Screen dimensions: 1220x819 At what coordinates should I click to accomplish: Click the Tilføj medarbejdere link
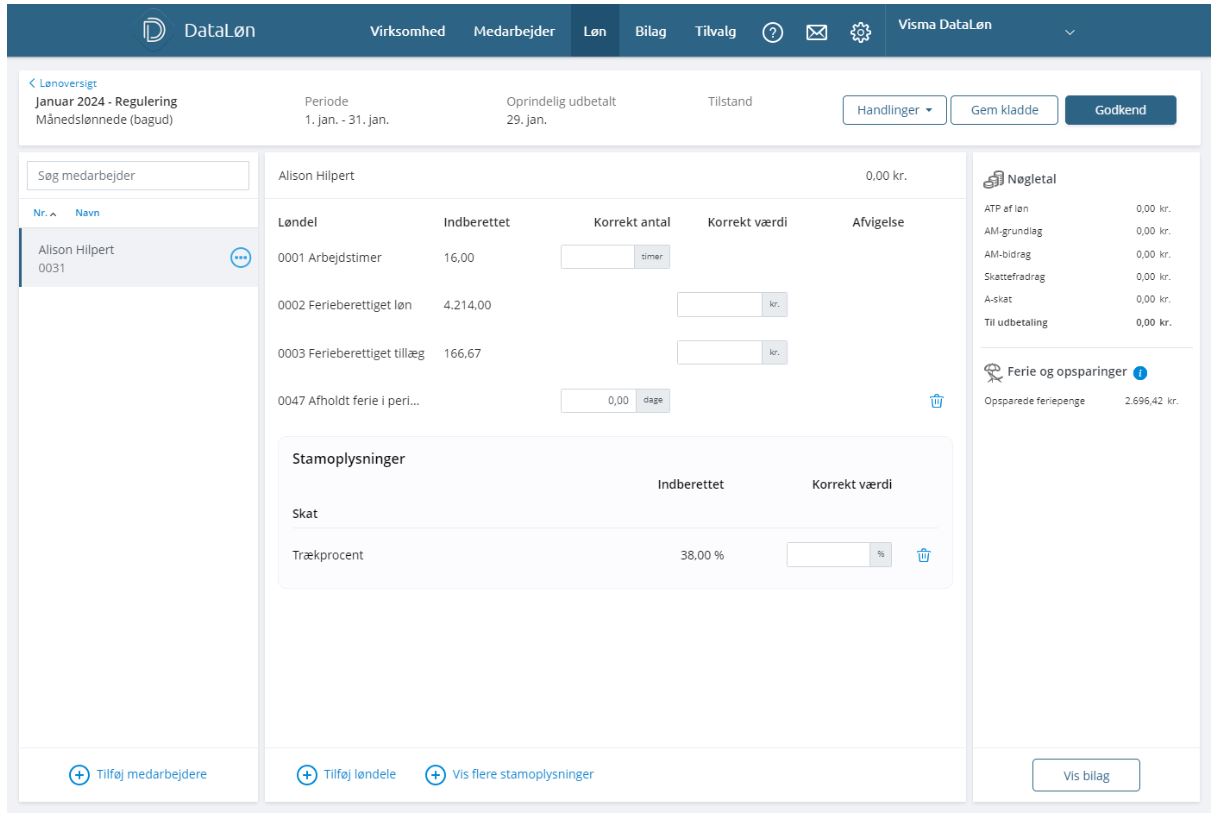tap(151, 774)
